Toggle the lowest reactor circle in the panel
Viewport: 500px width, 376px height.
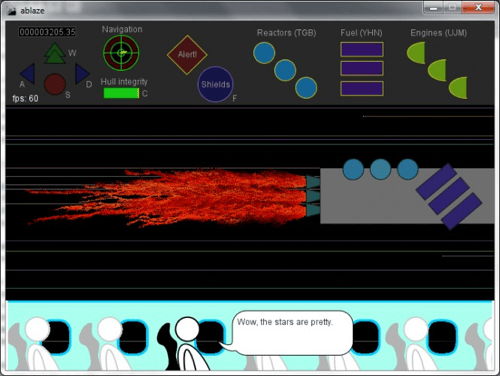pos(306,88)
